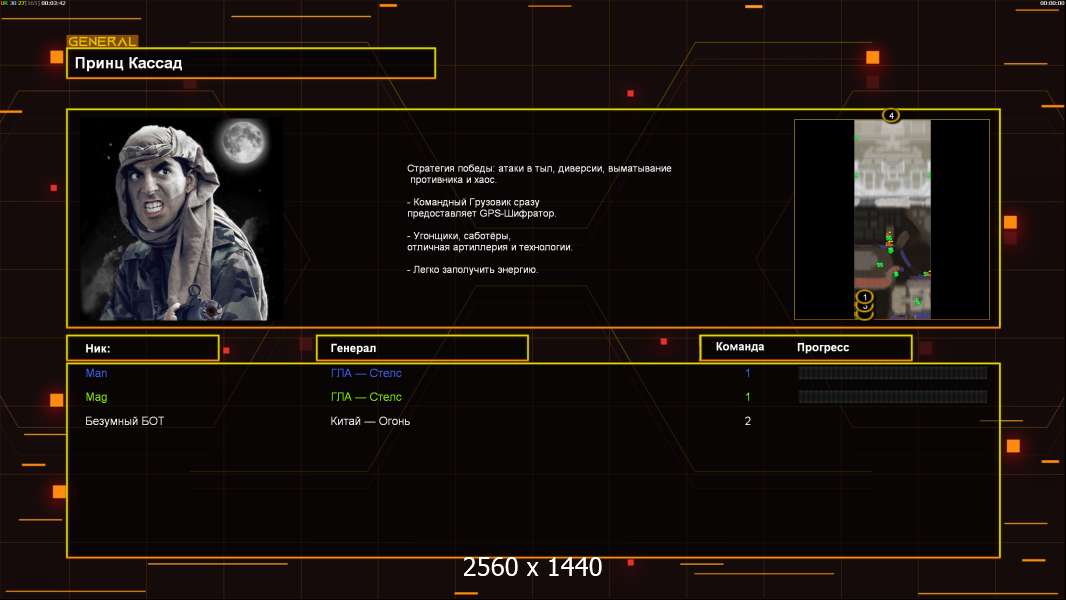Click start position marker 4 above the minimap
Viewport: 1066px width, 600px height.
click(x=891, y=116)
